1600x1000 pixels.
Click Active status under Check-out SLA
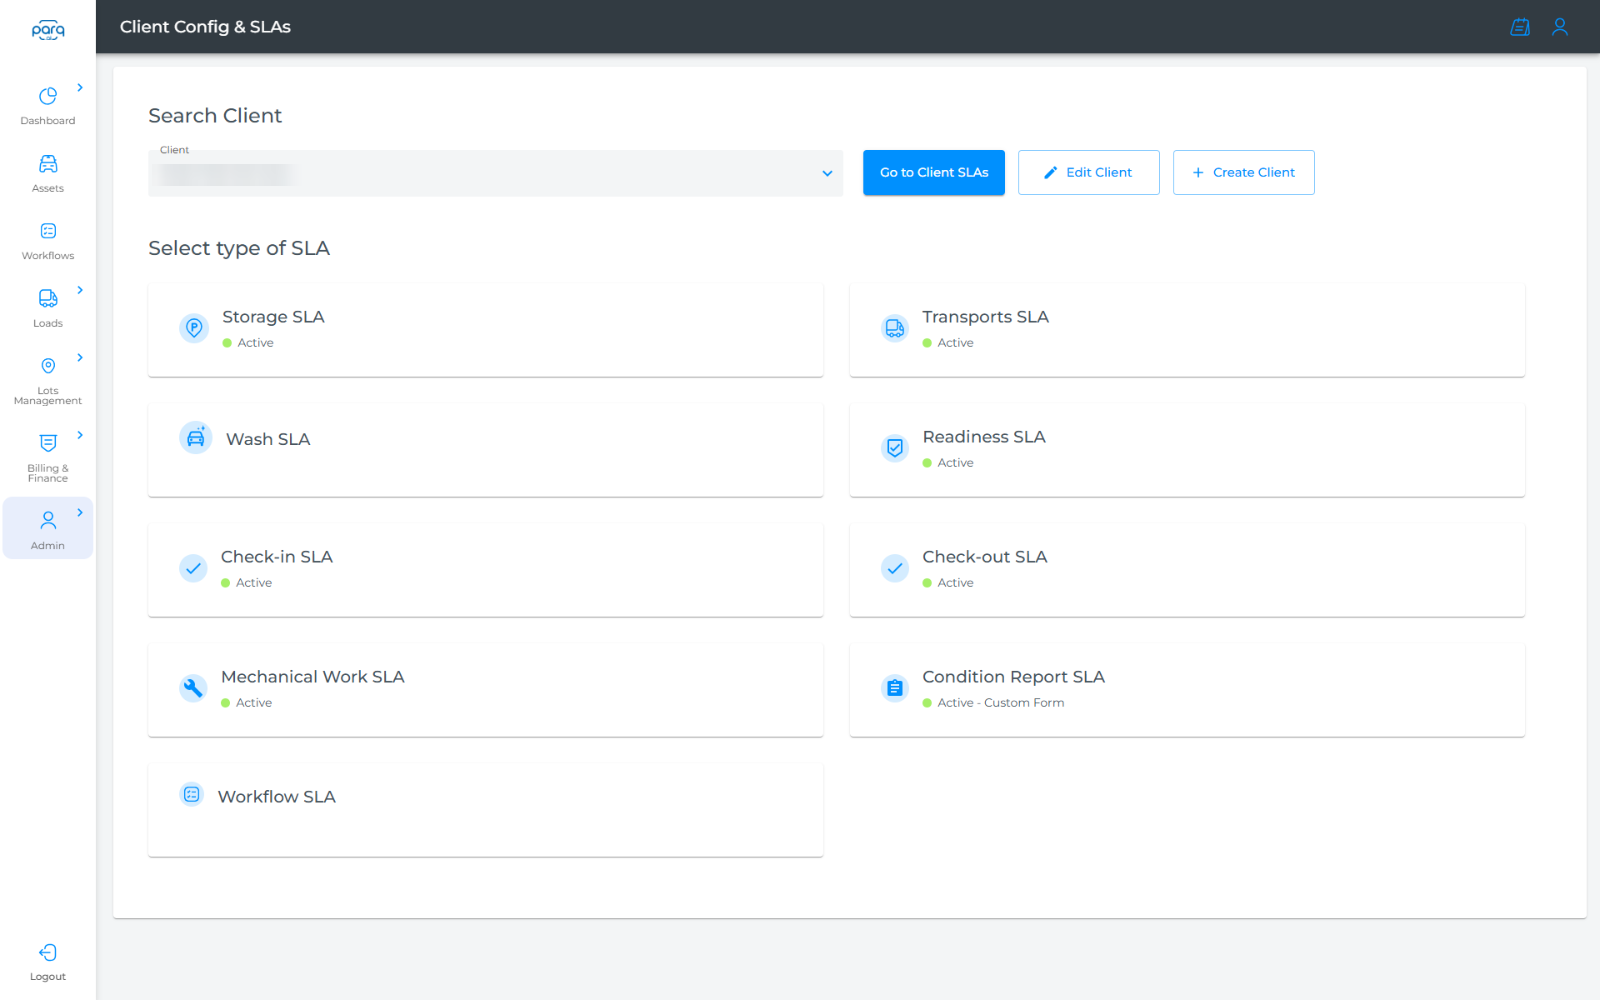[955, 583]
